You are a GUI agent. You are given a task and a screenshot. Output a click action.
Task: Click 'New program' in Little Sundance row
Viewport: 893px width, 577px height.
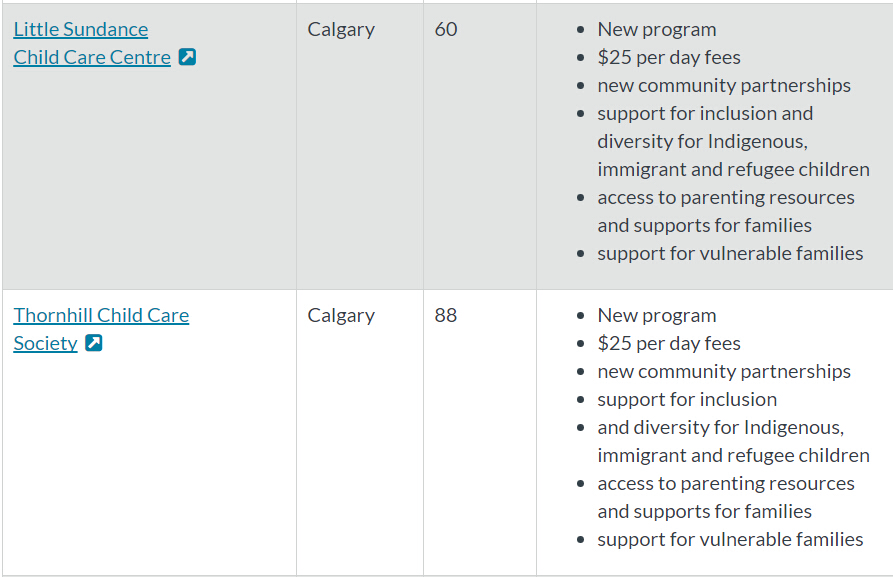(657, 30)
